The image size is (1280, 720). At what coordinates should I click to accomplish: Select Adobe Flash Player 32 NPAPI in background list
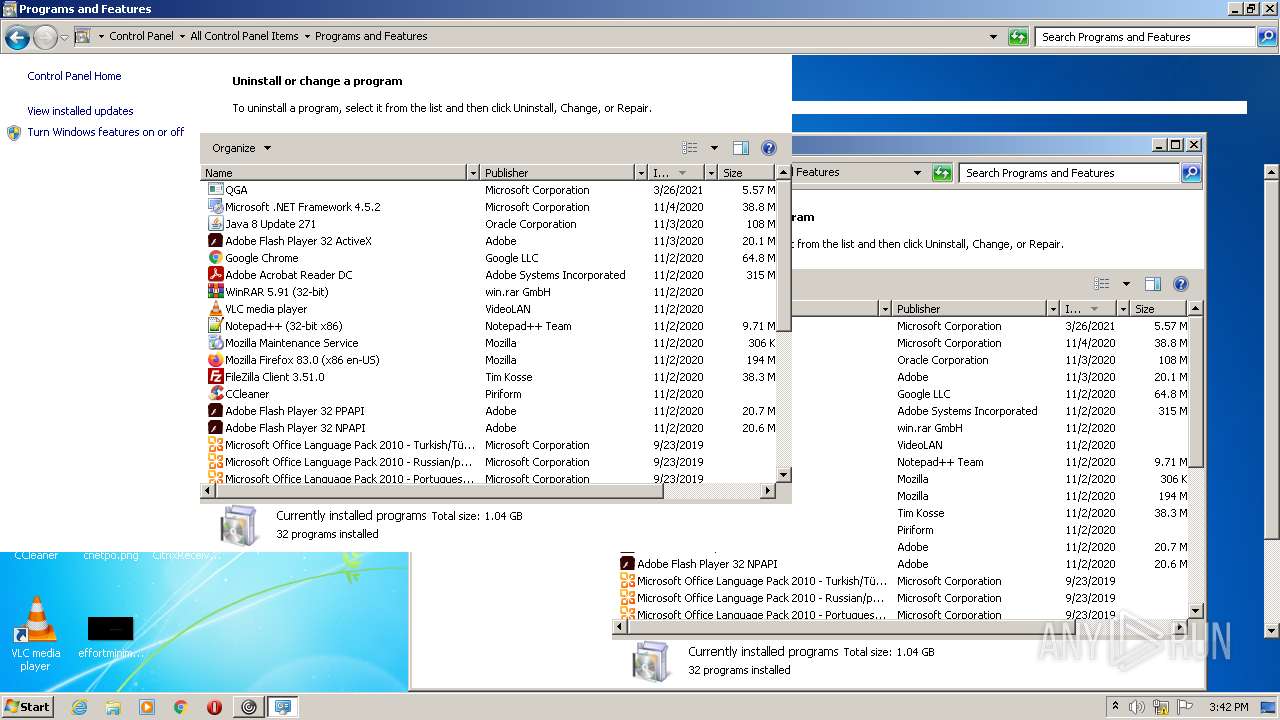coord(707,564)
